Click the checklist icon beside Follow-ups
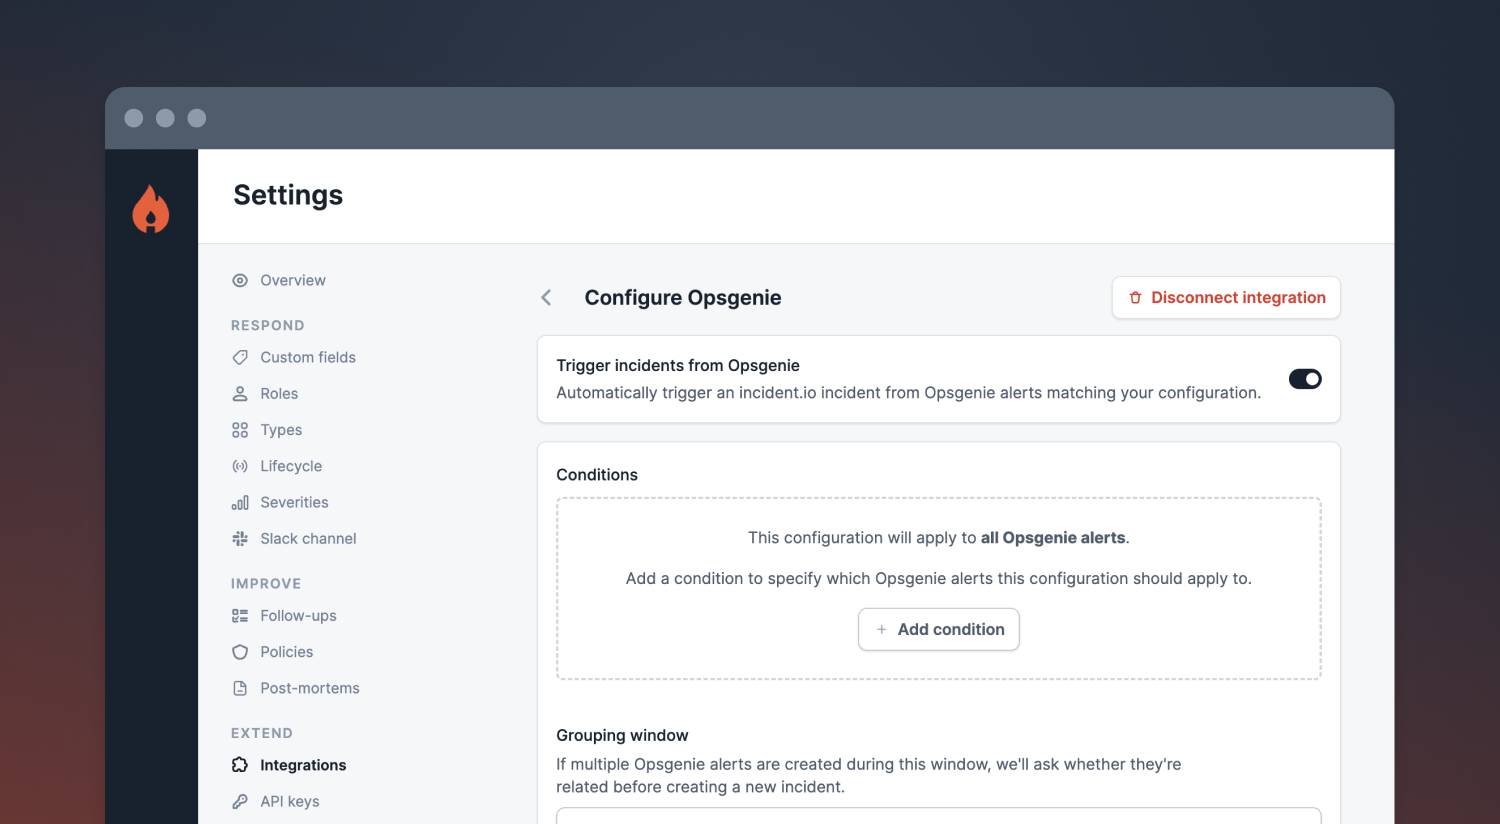This screenshot has height=824, width=1500. point(240,616)
